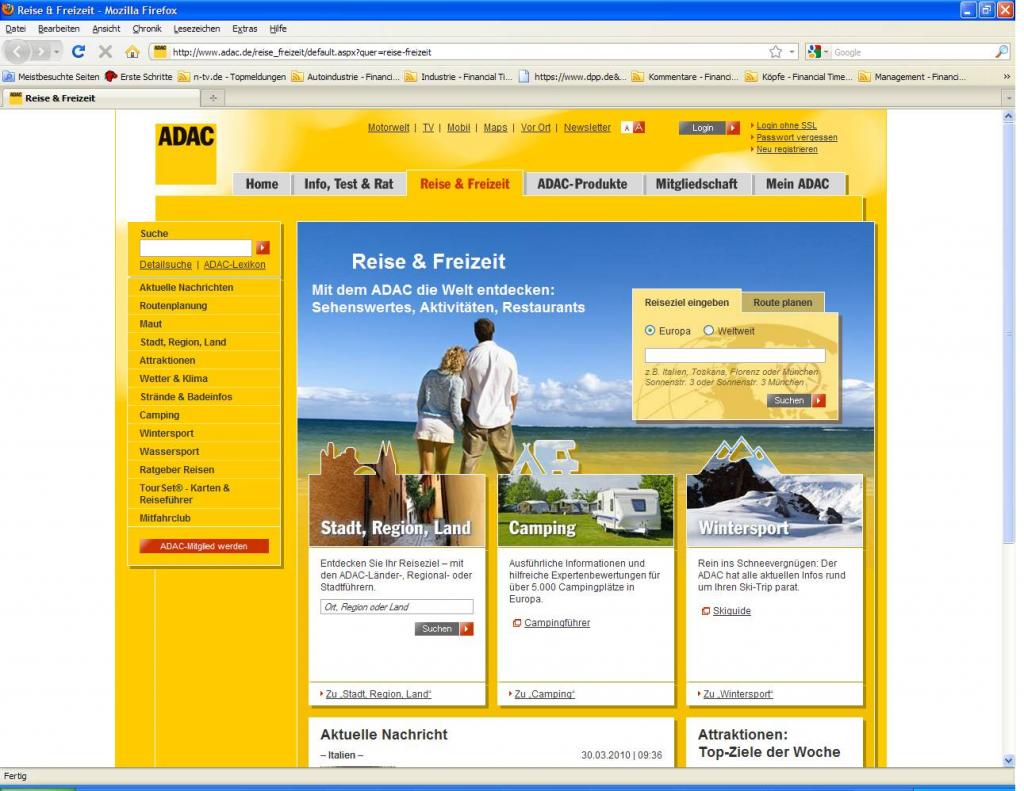This screenshot has height=791, width=1024.
Task: Open the Skiguide link icon
Action: 705,611
